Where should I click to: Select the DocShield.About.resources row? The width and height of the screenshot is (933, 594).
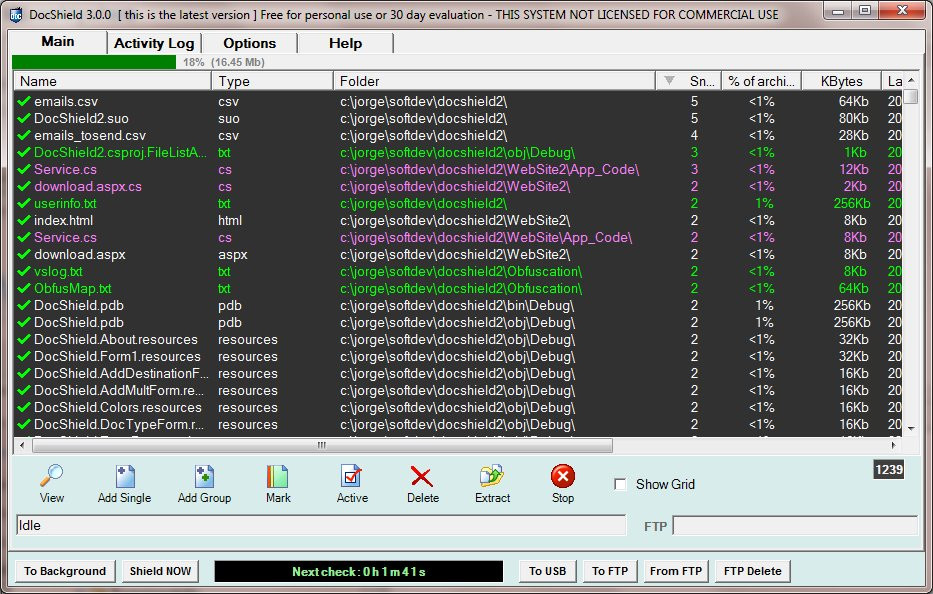tap(458, 340)
